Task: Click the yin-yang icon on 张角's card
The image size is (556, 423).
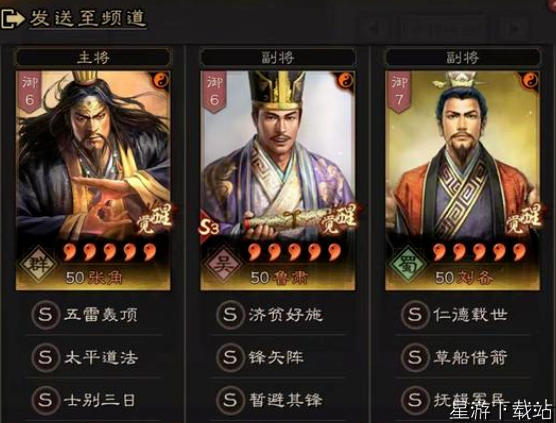Action: coord(161,80)
